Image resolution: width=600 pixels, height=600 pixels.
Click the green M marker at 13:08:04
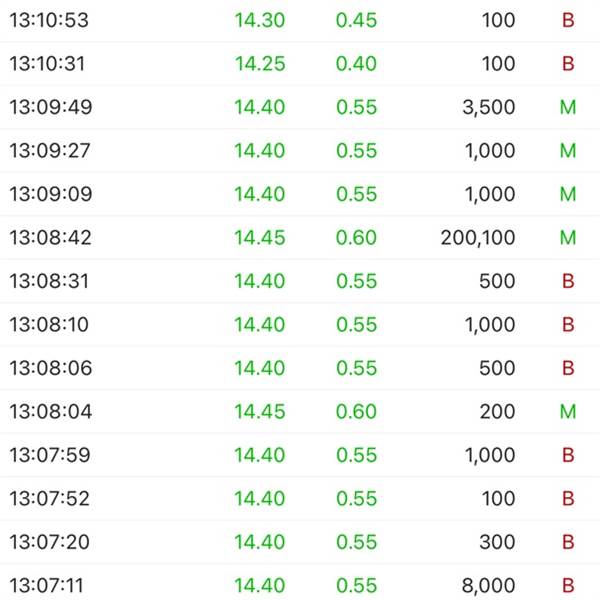568,411
